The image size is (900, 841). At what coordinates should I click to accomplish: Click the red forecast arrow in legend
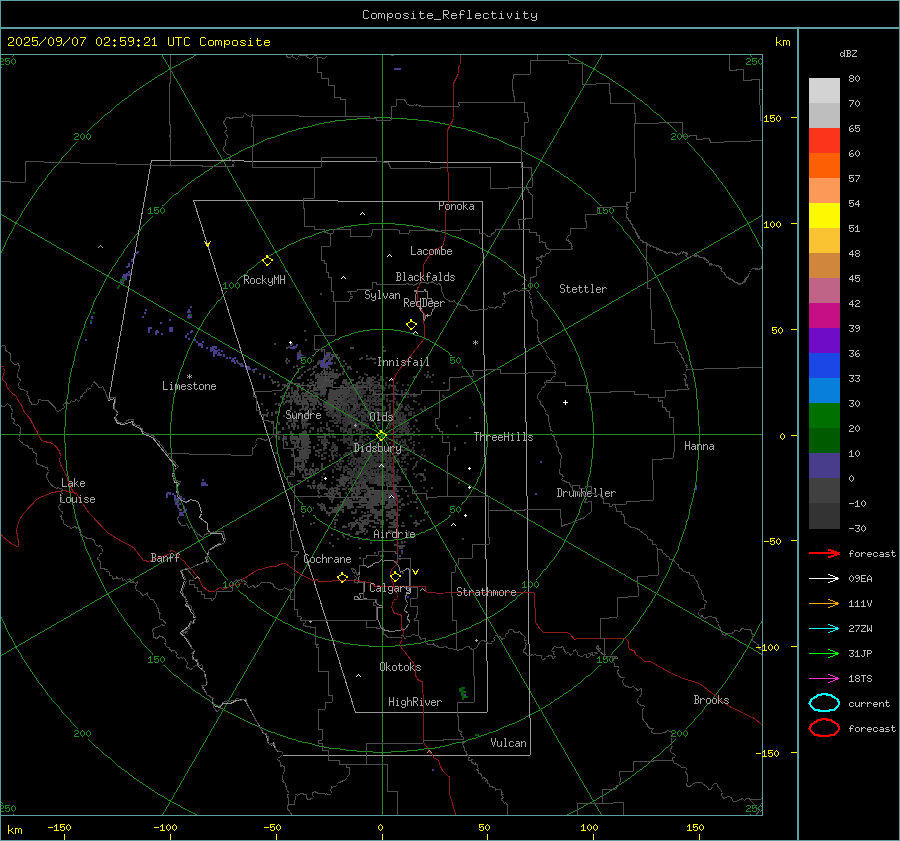824,553
